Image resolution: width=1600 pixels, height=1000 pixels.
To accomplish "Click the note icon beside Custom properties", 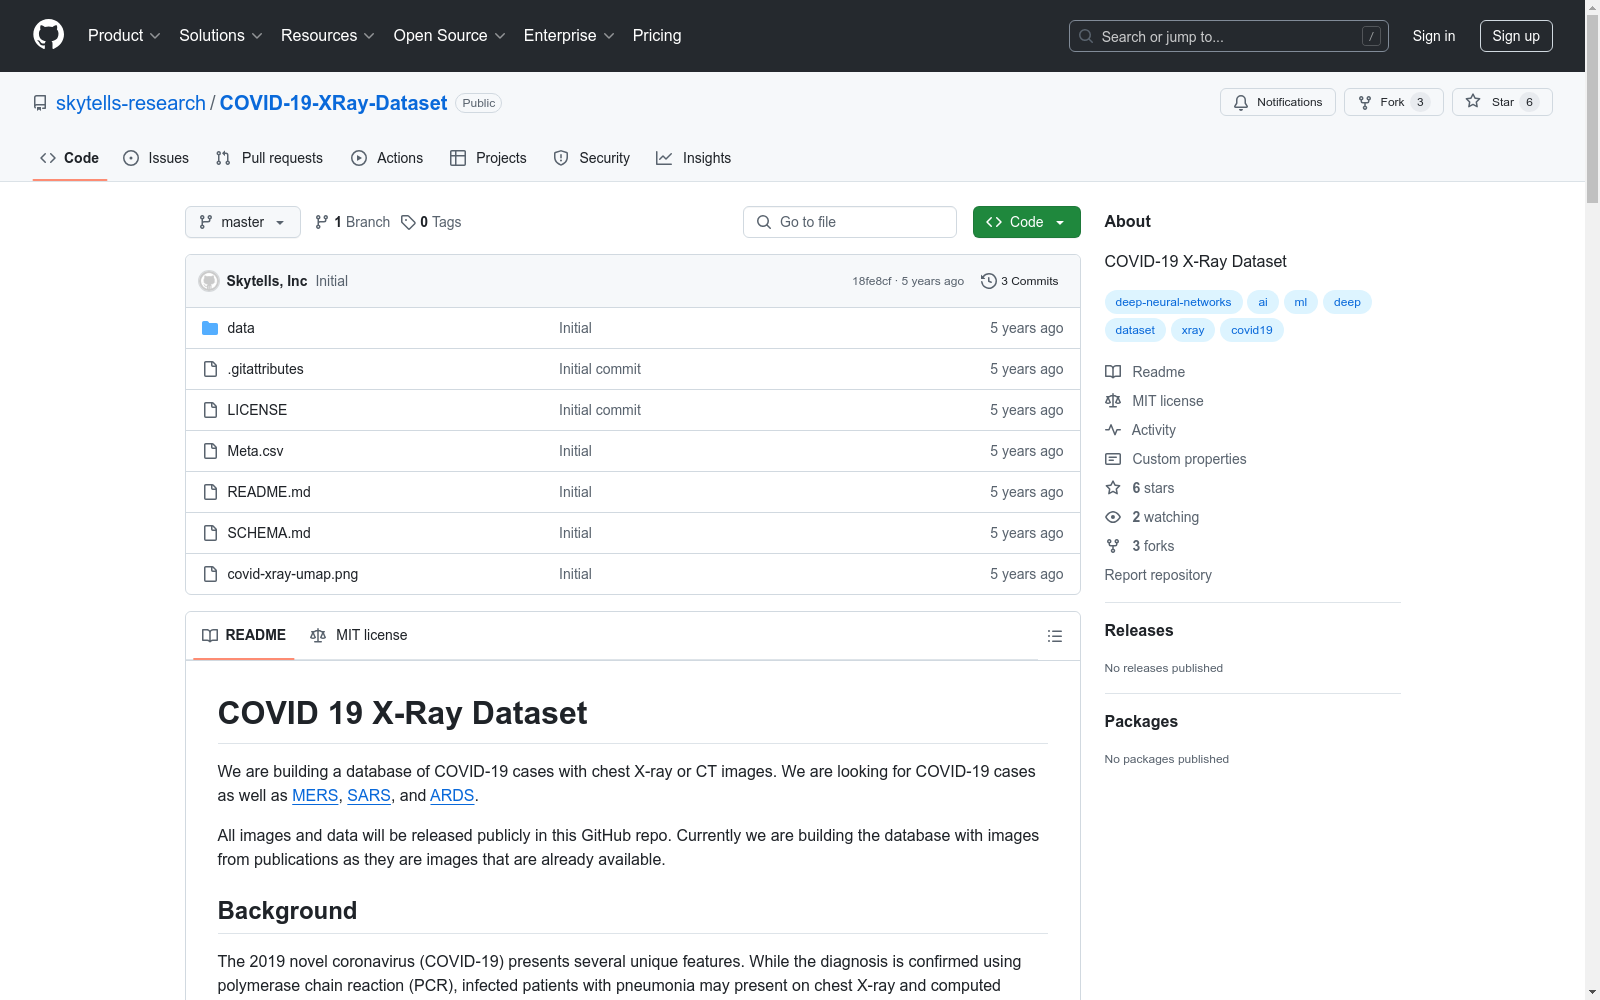I will pos(1113,459).
